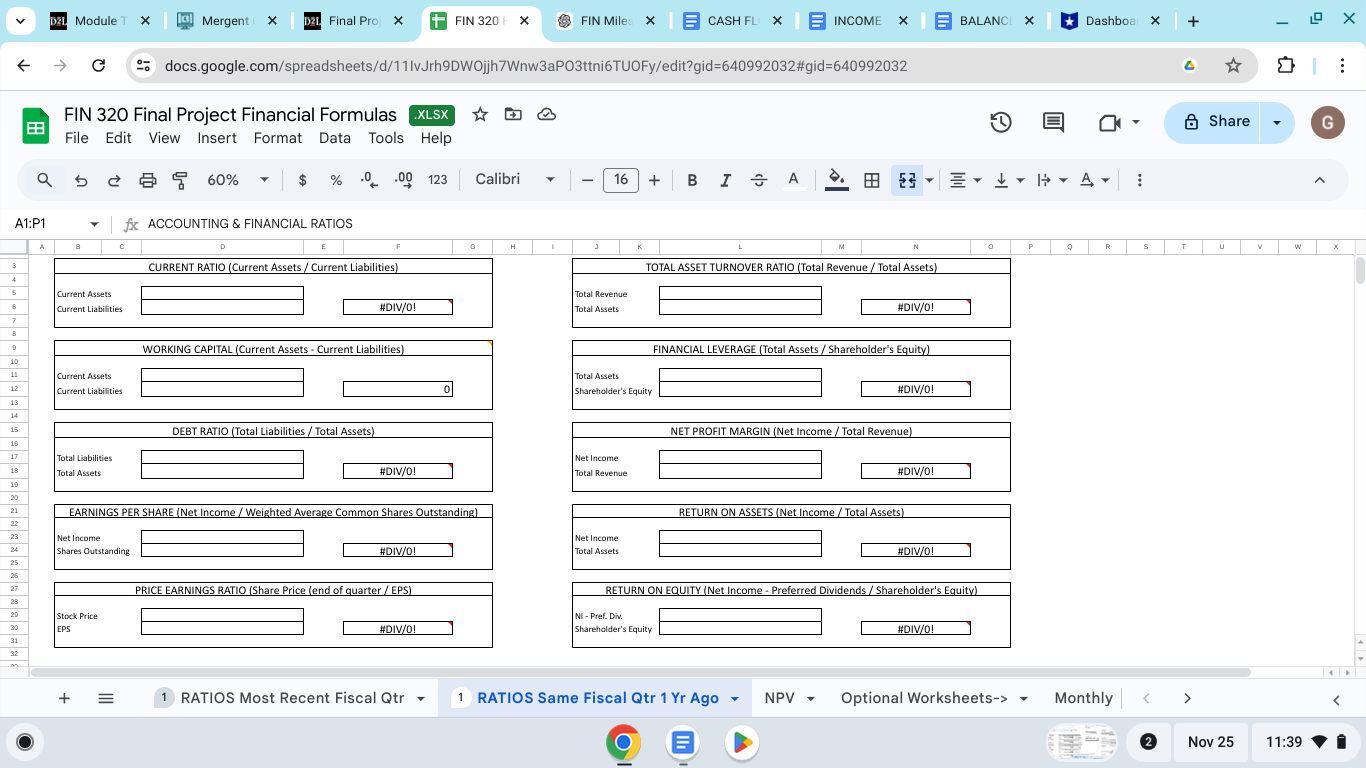The width and height of the screenshot is (1366, 768).
Task: Open the Data menu
Action: pos(335,138)
